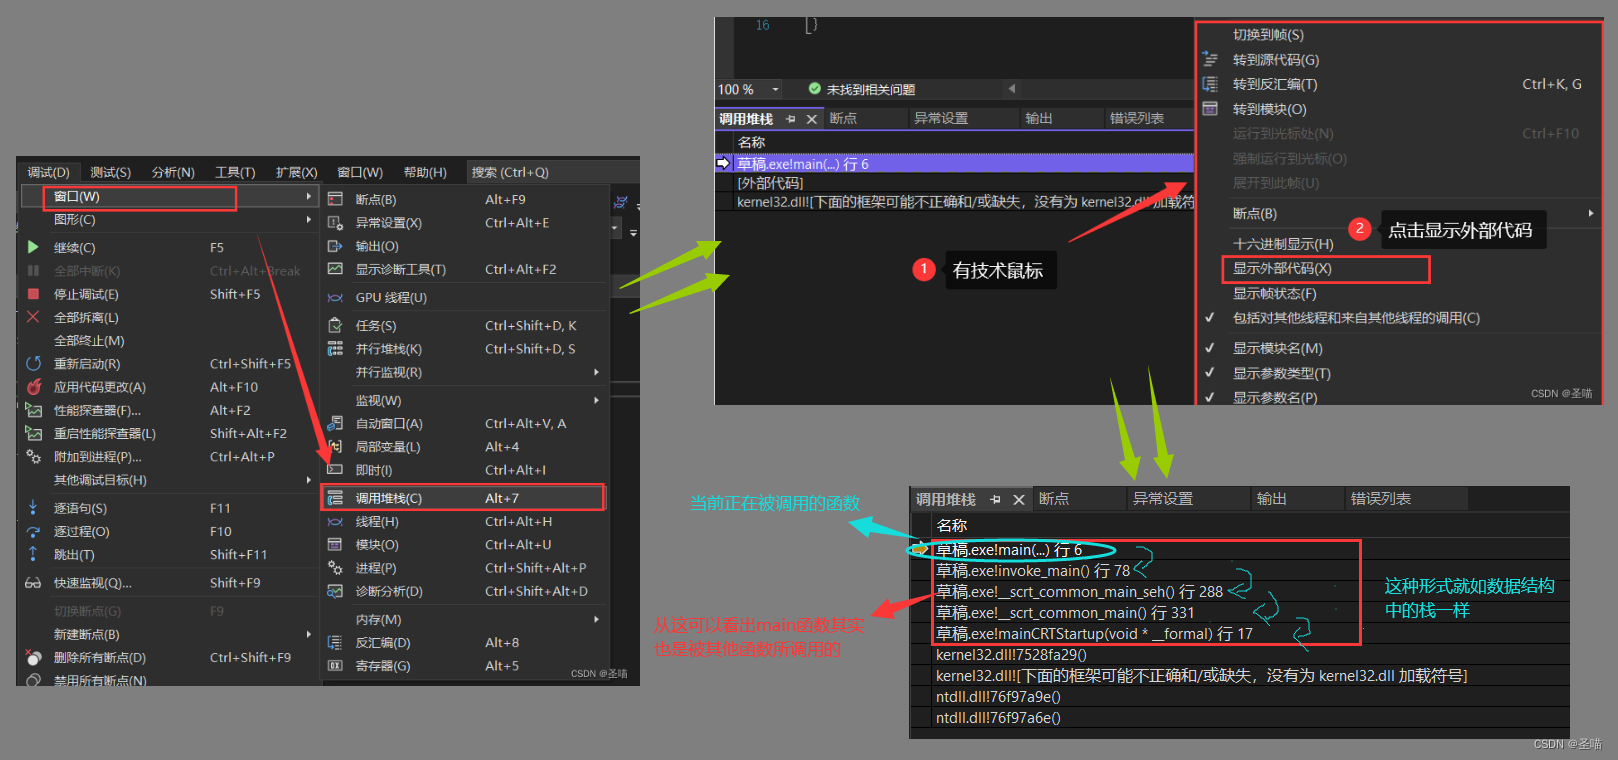Expand the 并行监视(R) submenu arrow
The height and width of the screenshot is (760, 1618).
pyautogui.click(x=597, y=372)
